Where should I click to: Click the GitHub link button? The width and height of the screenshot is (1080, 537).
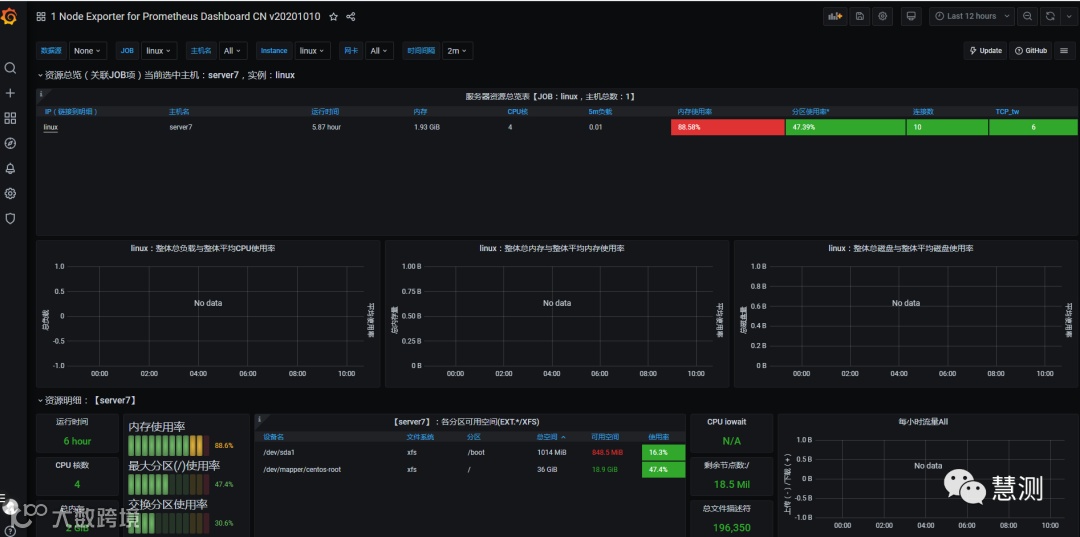coord(1031,51)
